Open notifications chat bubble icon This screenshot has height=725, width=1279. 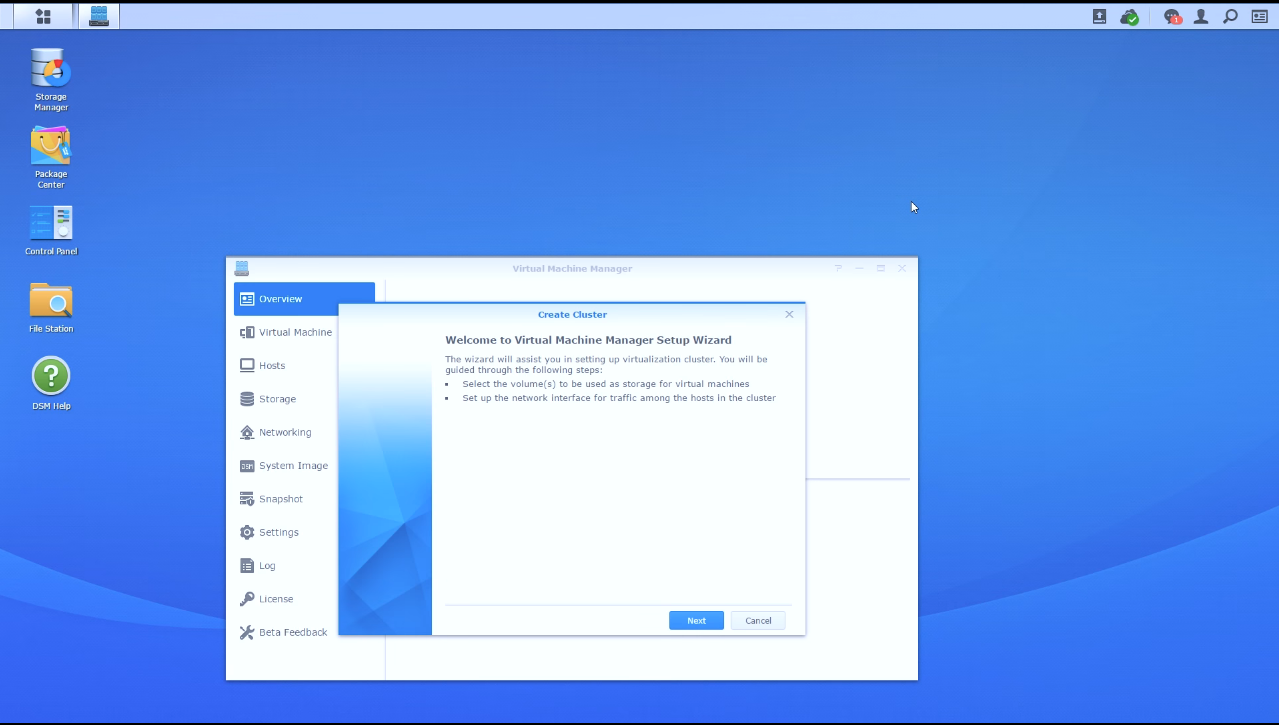(1172, 16)
